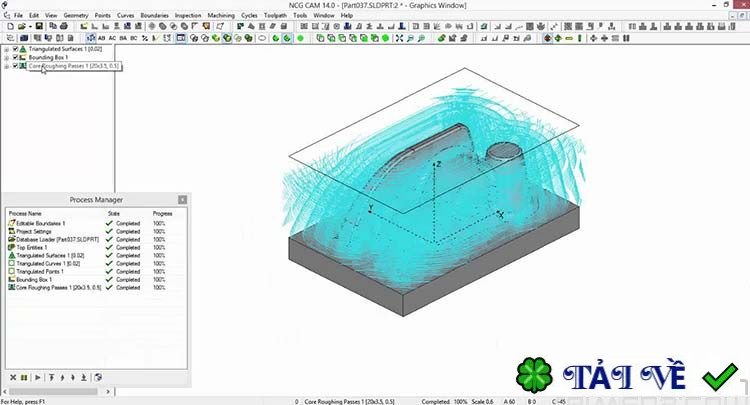This screenshot has height=405, width=750.
Task: Expand Bounding Box 1 tree node
Action: (x=6, y=57)
